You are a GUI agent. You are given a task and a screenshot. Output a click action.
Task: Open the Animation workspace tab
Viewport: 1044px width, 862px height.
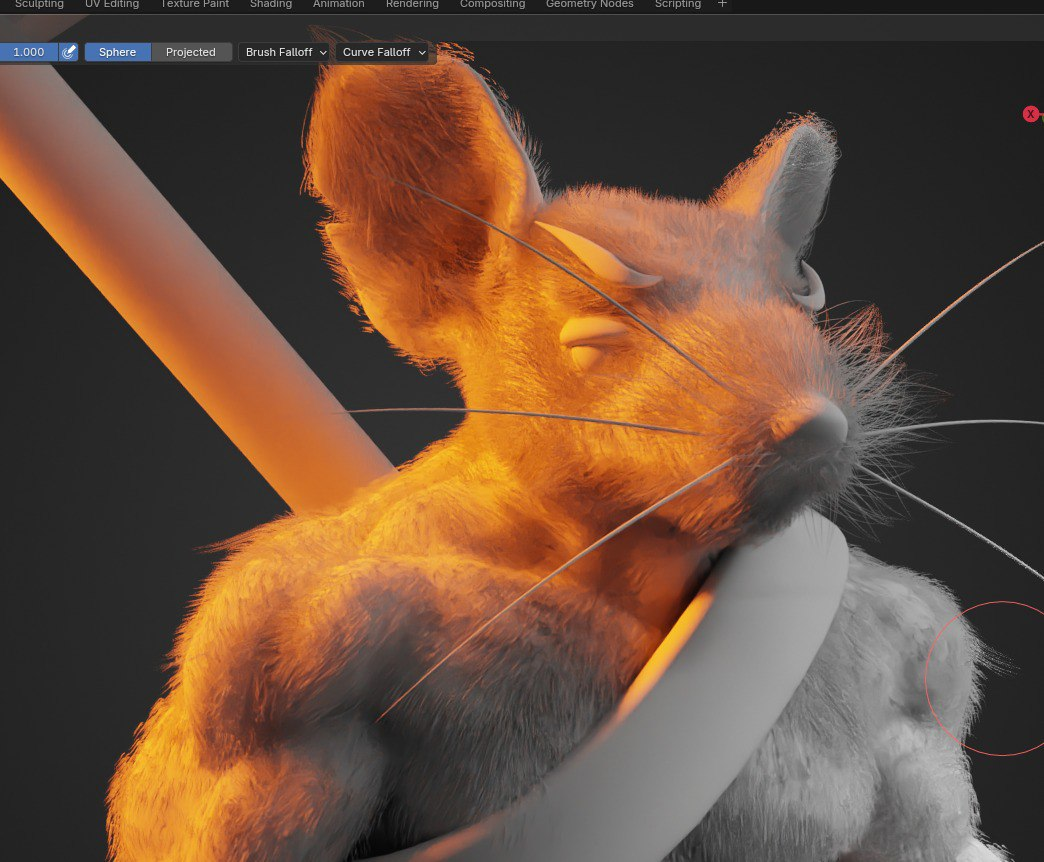pyautogui.click(x=339, y=4)
